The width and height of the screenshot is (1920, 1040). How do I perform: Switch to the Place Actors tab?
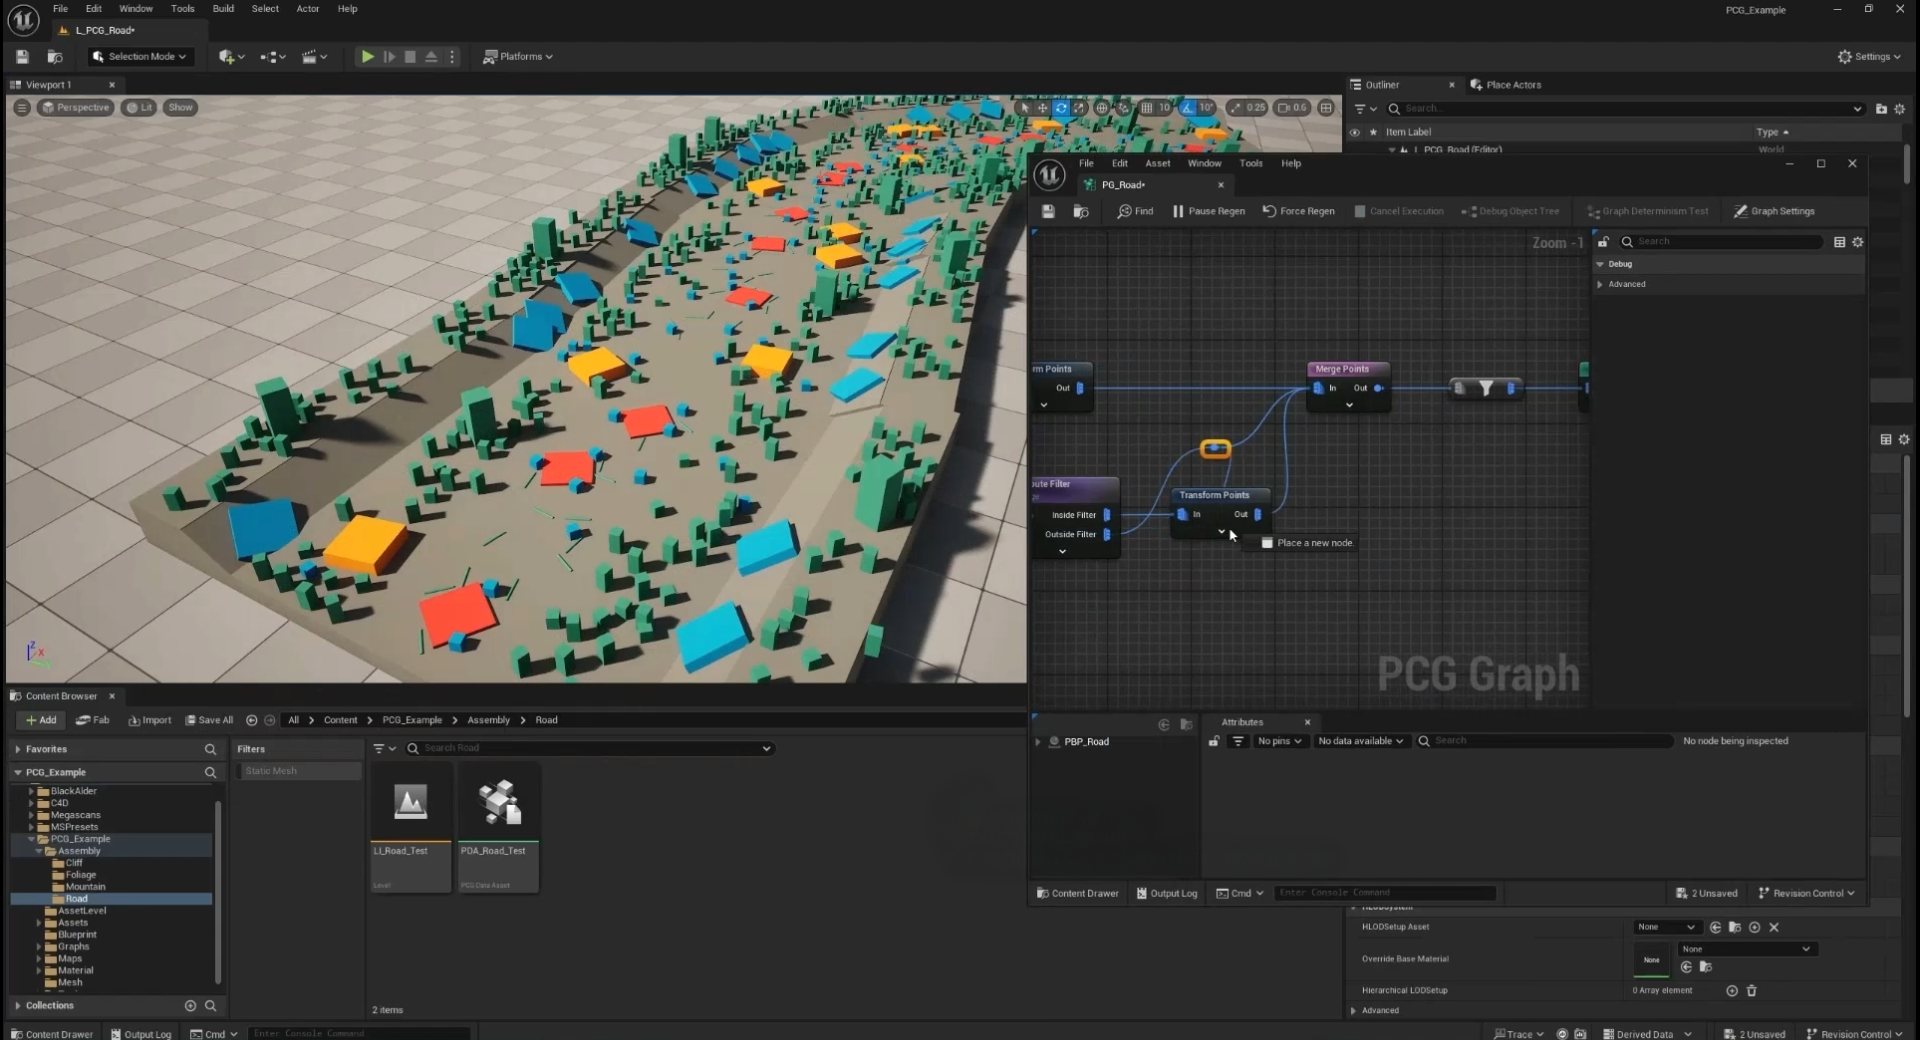(x=1505, y=85)
